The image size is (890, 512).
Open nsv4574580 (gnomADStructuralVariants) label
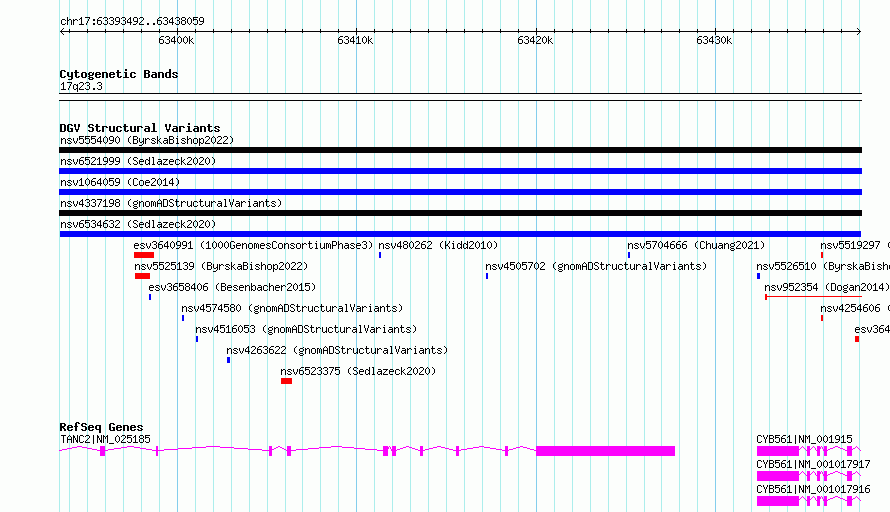coord(292,308)
